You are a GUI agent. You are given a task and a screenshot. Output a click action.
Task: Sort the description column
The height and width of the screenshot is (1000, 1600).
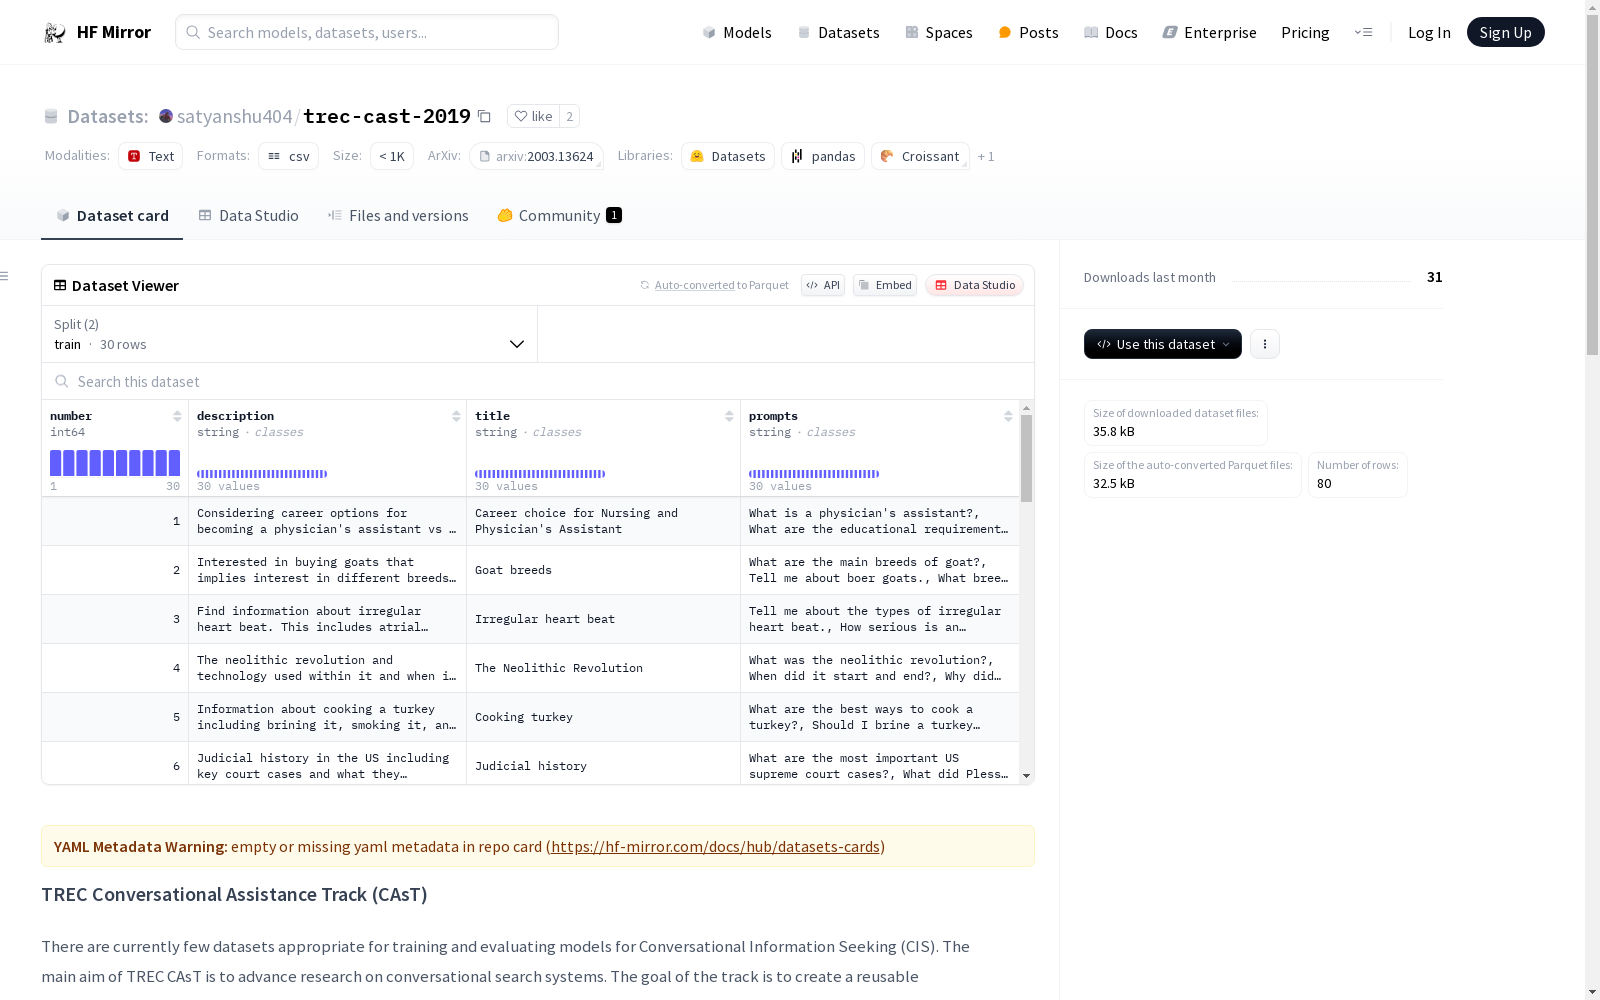pyautogui.click(x=456, y=416)
